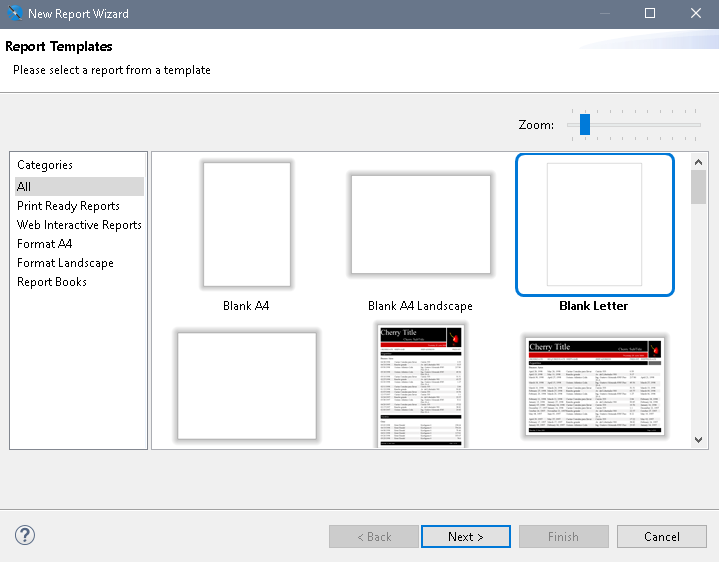Choose the Blank Letter template thumbnail
The width and height of the screenshot is (719, 562).
594,224
